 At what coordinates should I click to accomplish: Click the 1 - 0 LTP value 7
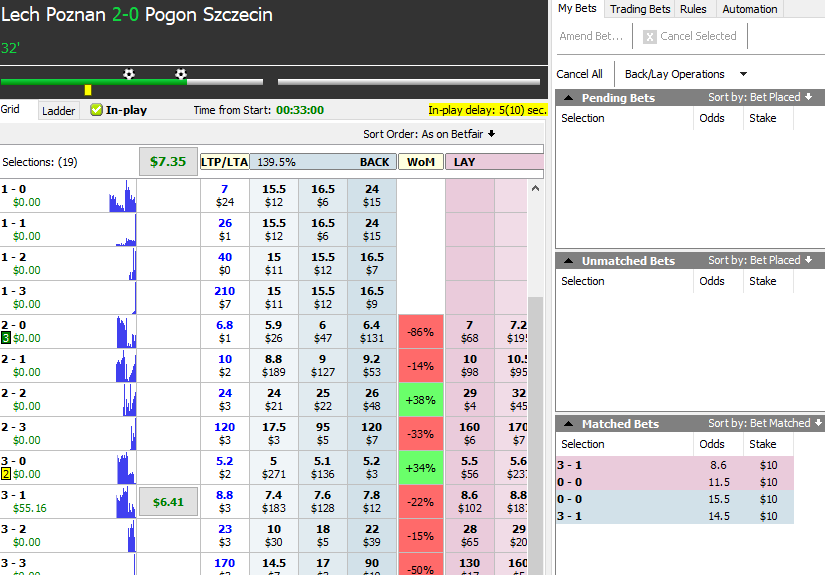(225, 189)
